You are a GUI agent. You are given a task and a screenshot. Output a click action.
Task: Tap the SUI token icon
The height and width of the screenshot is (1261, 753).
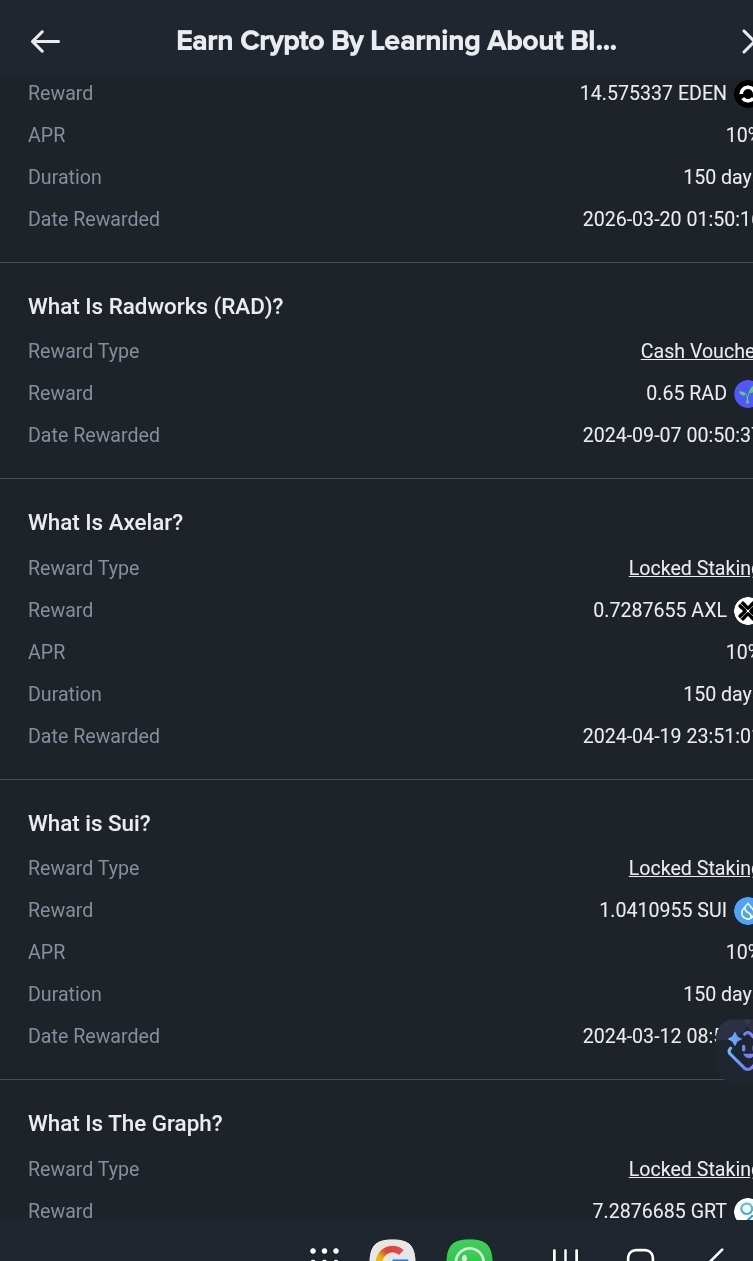click(x=743, y=911)
